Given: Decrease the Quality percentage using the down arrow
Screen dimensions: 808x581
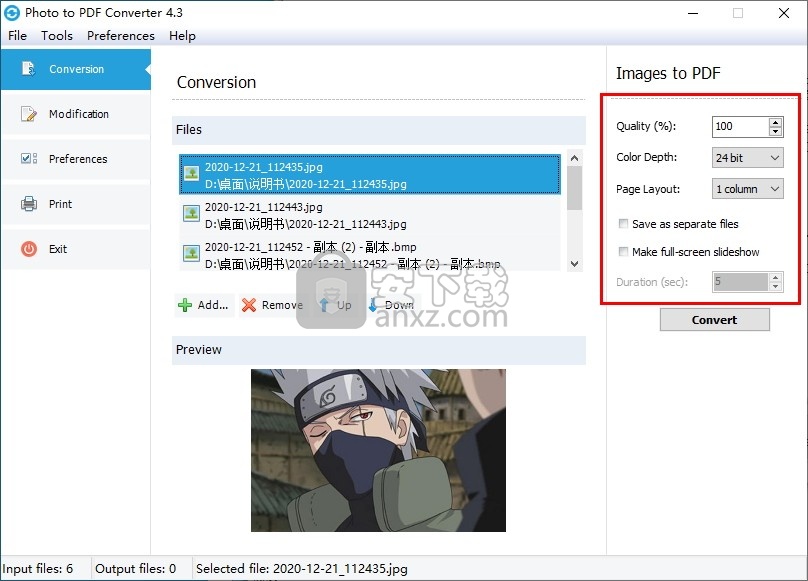Looking at the screenshot, I should click(776, 131).
